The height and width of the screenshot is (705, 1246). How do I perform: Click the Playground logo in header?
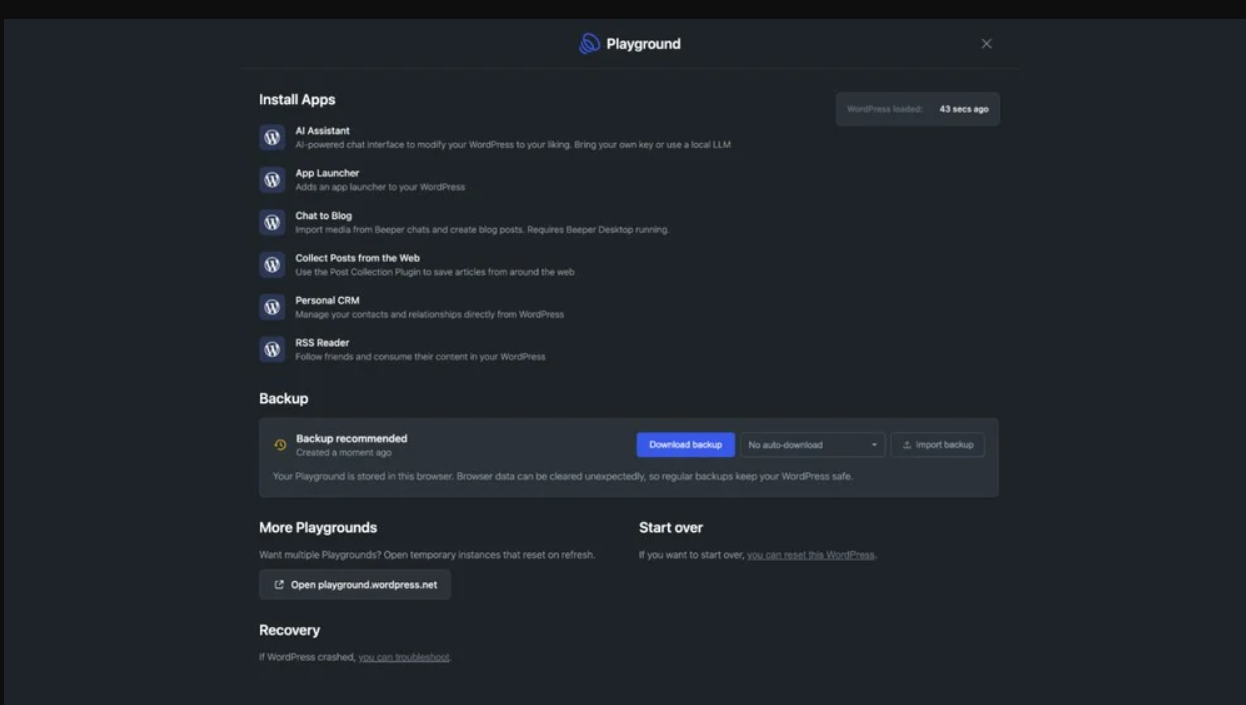click(x=589, y=44)
